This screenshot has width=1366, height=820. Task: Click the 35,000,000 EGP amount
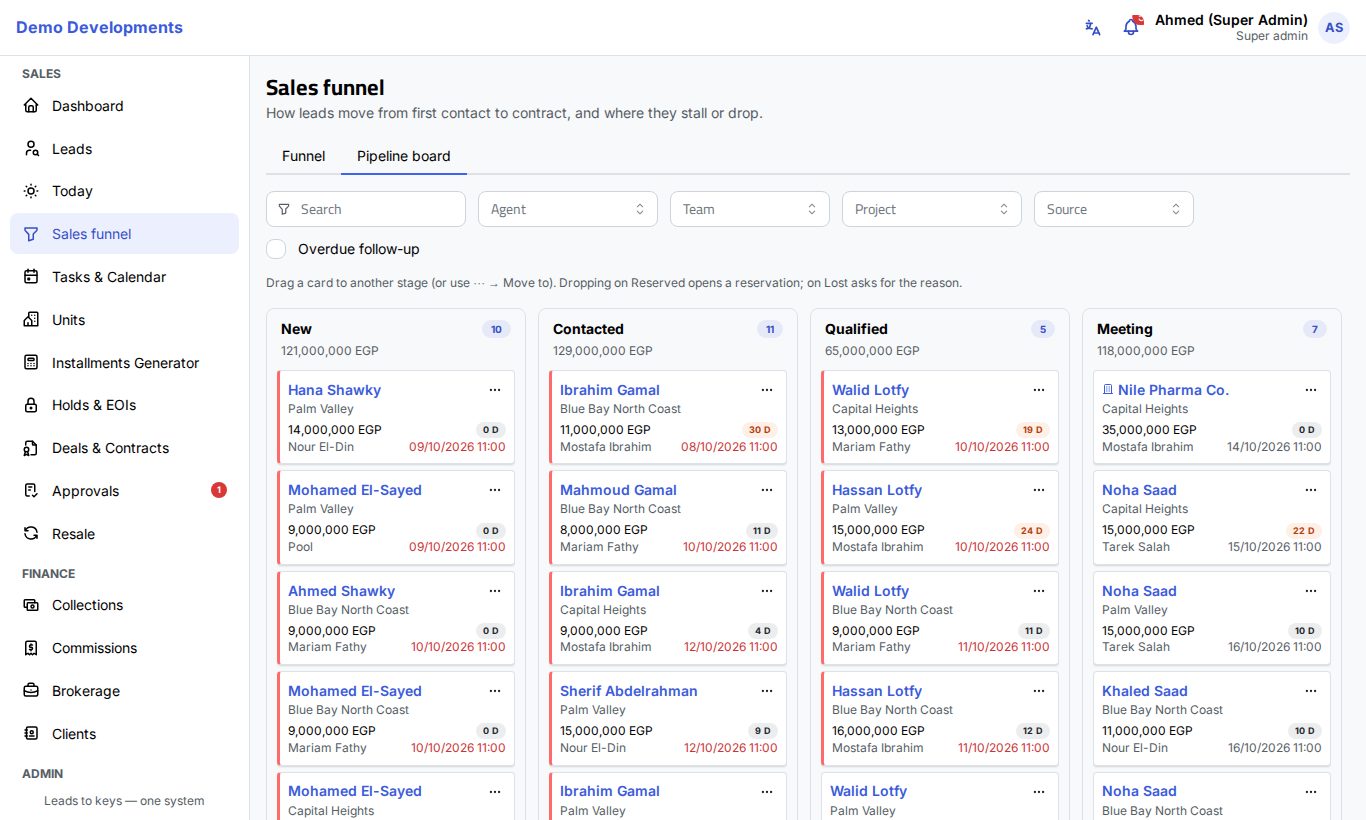coord(1148,430)
